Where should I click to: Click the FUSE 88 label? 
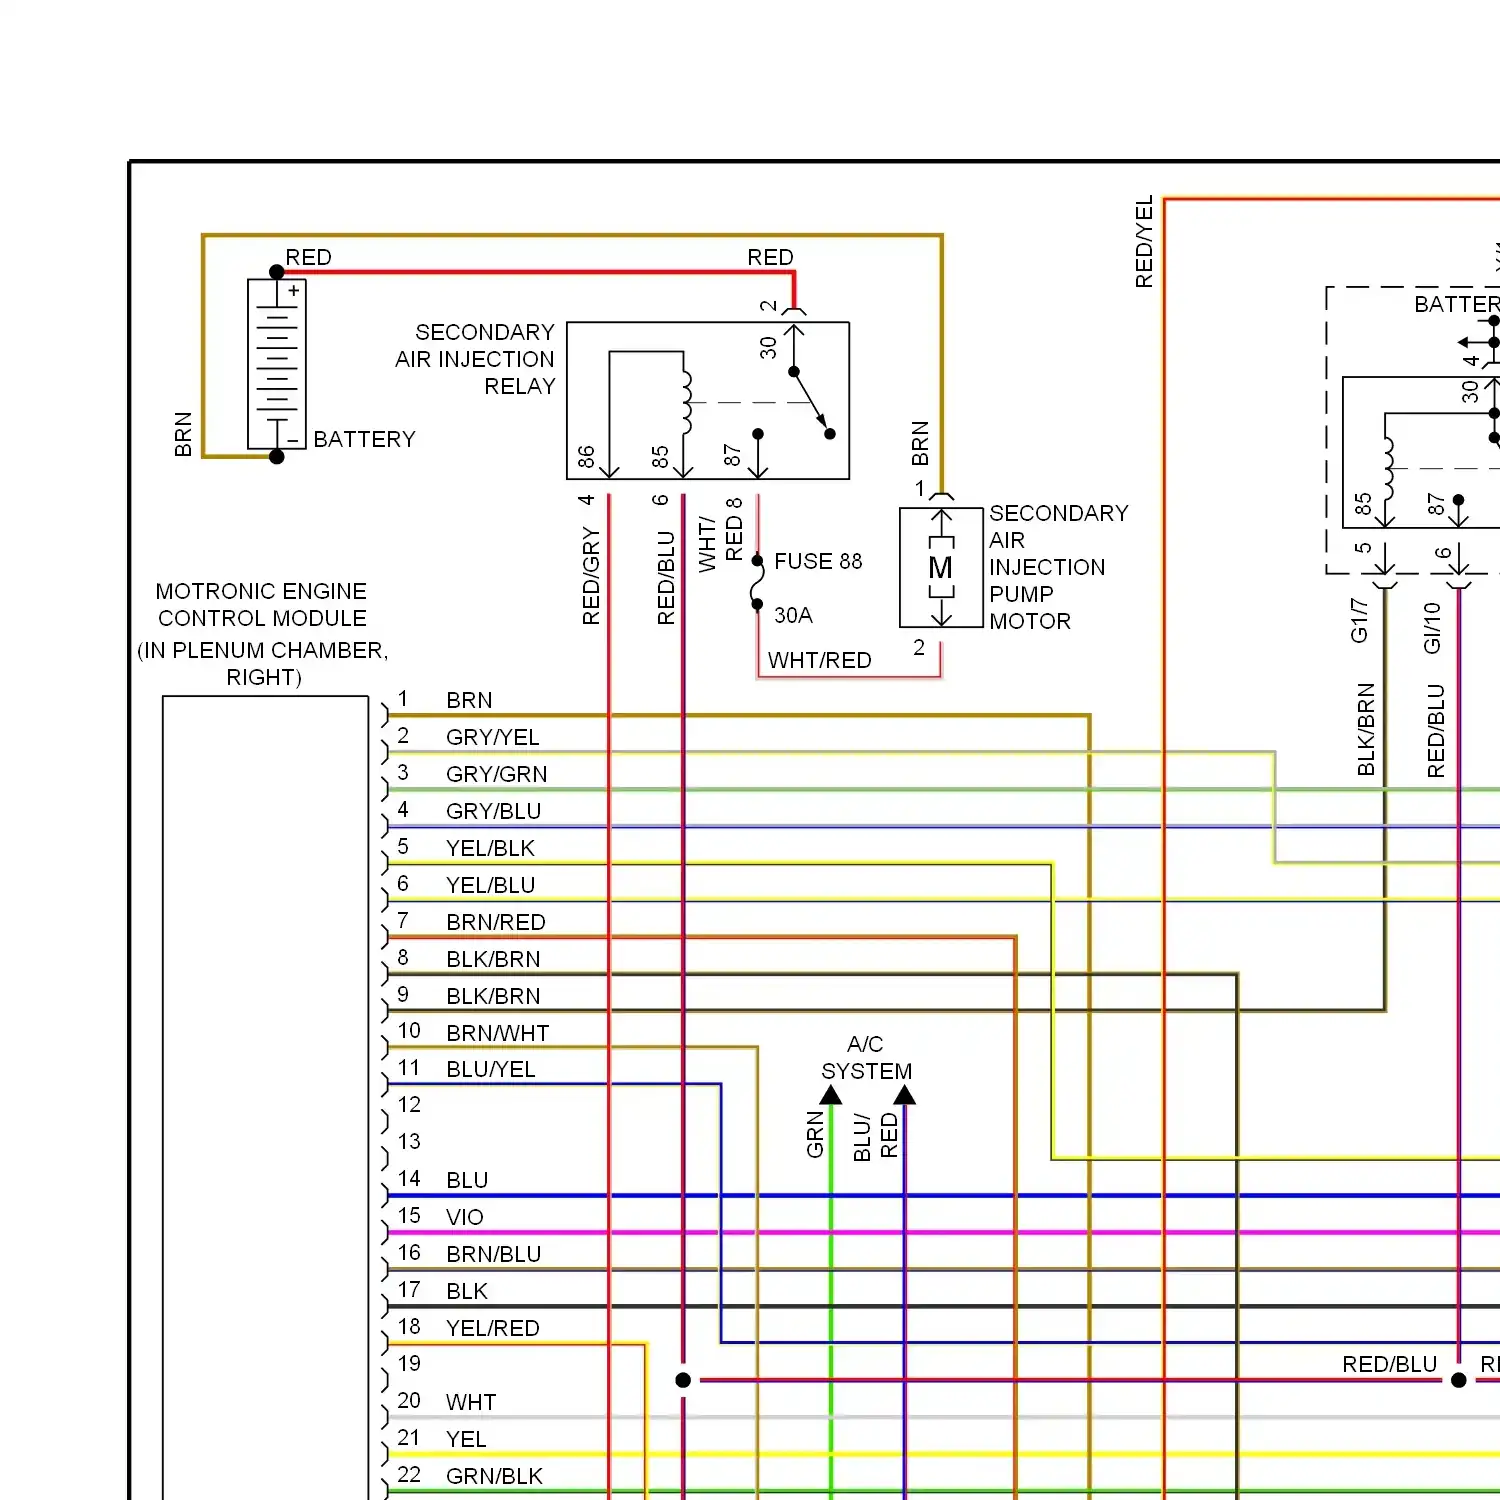tap(818, 561)
